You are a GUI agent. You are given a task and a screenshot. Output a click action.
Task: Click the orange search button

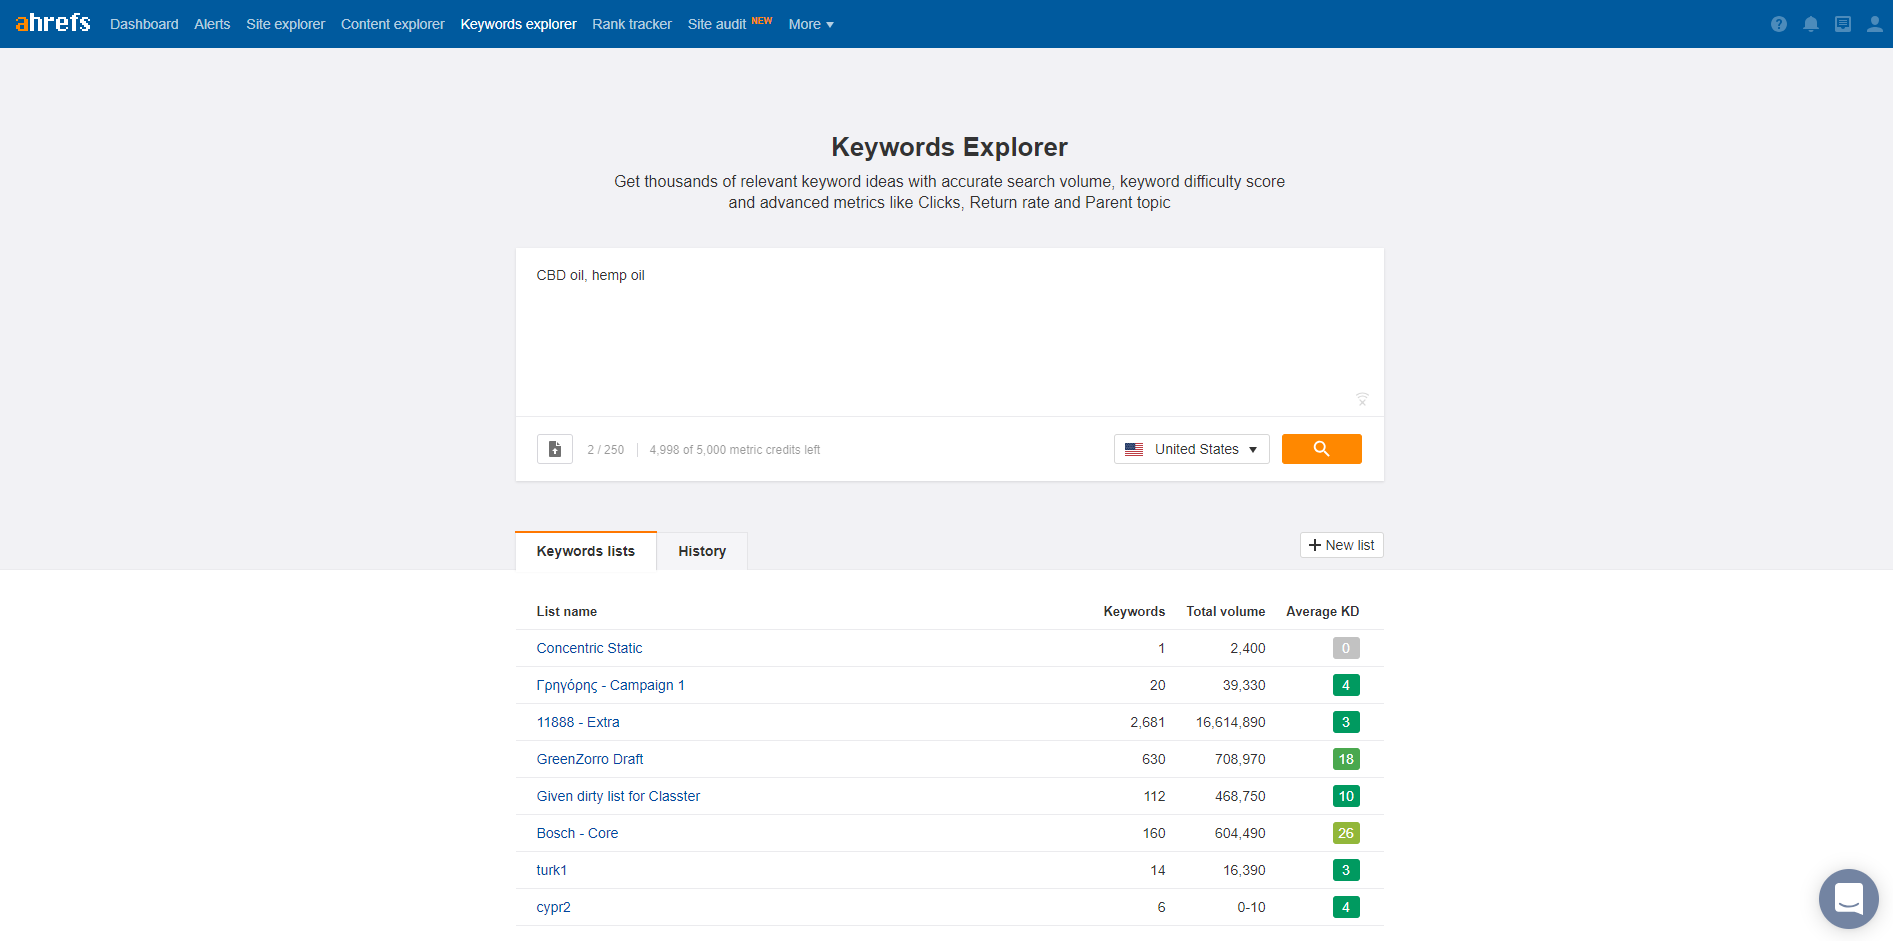coord(1321,449)
